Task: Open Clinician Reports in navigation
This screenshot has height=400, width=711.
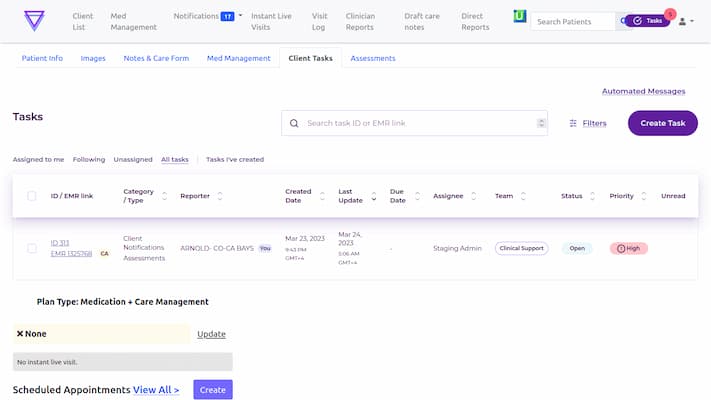Action: click(360, 21)
